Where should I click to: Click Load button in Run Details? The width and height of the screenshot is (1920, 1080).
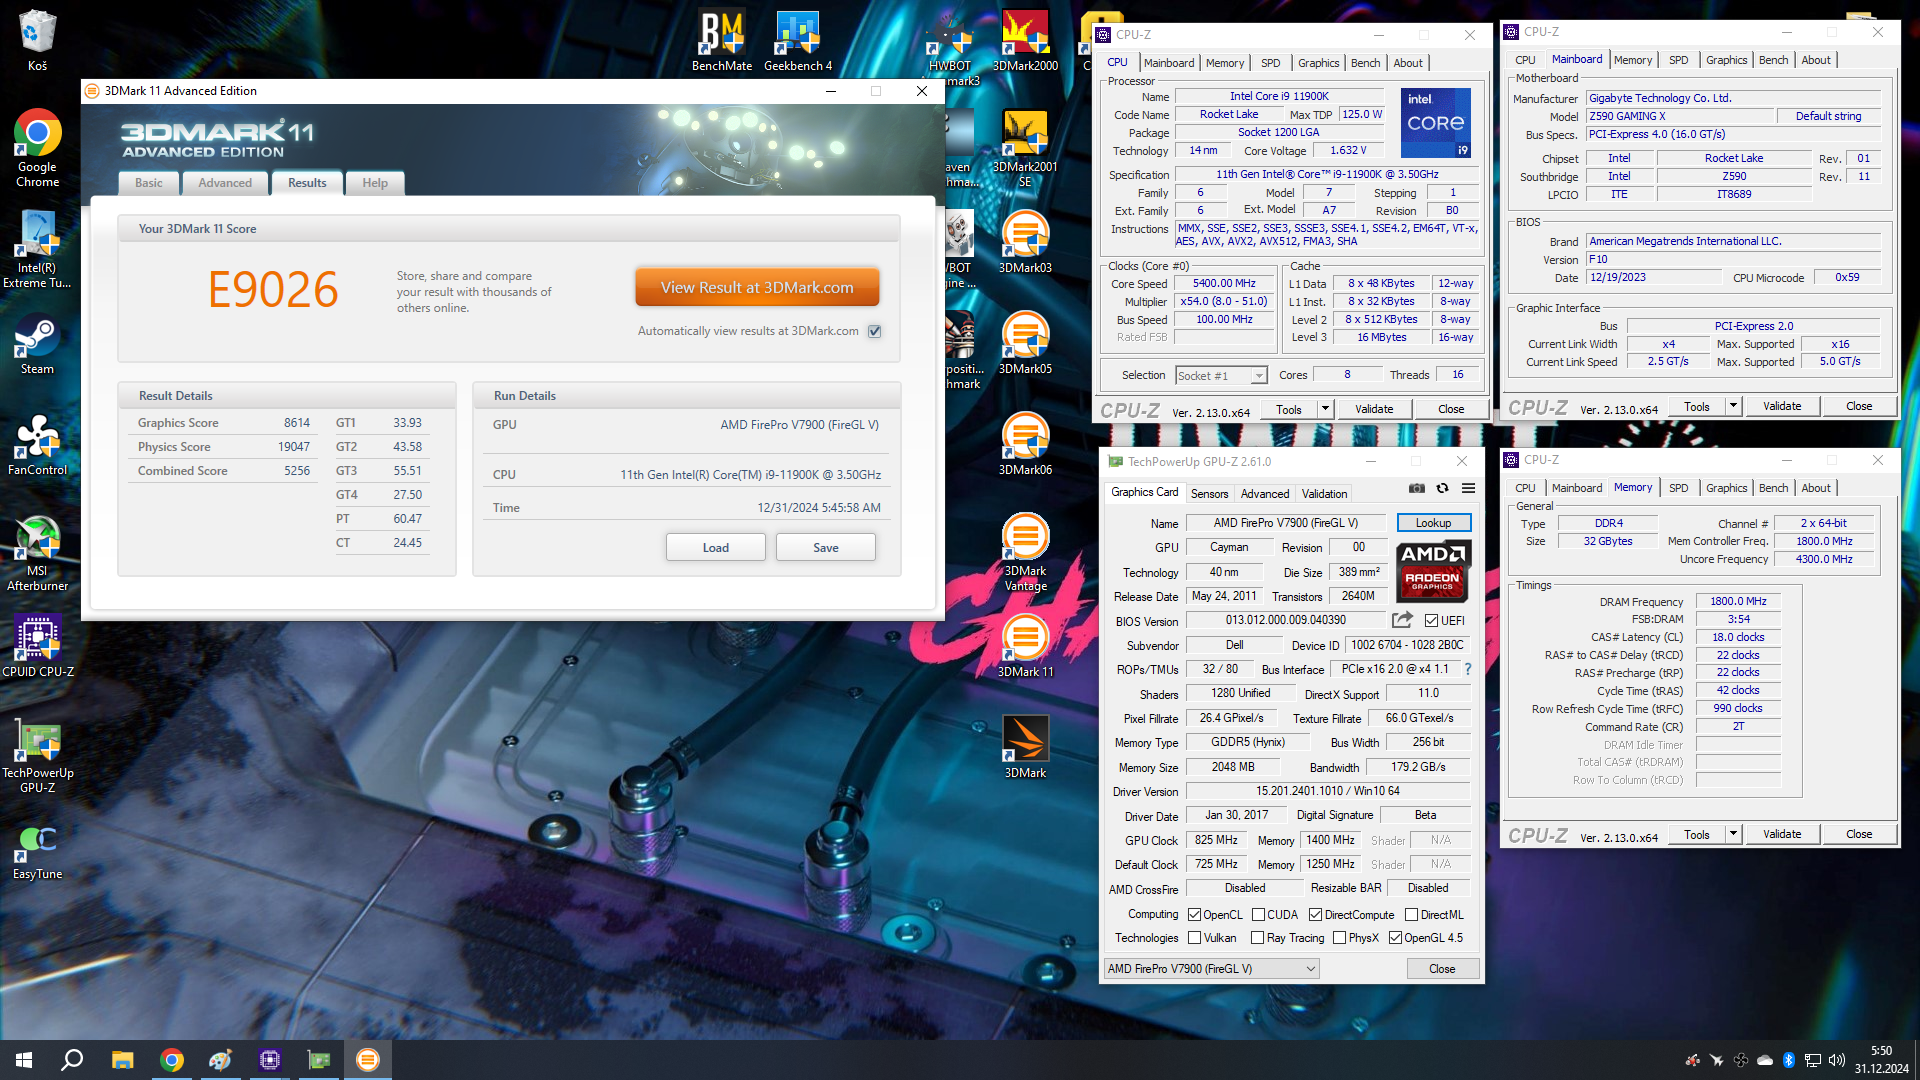point(716,548)
